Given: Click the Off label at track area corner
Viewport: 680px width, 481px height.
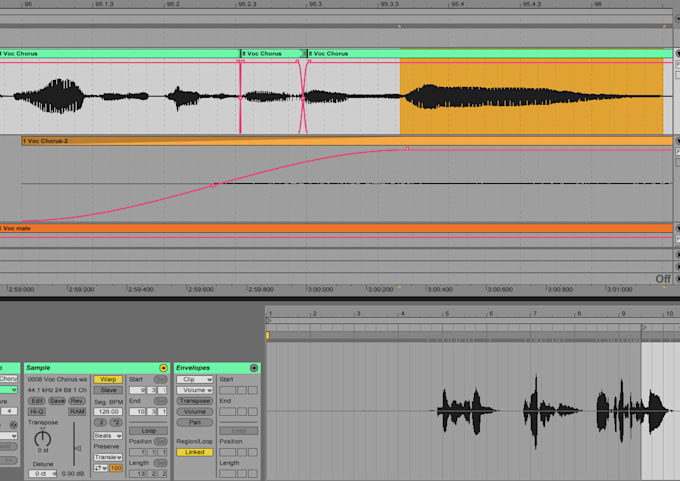Looking at the screenshot, I should [x=663, y=279].
